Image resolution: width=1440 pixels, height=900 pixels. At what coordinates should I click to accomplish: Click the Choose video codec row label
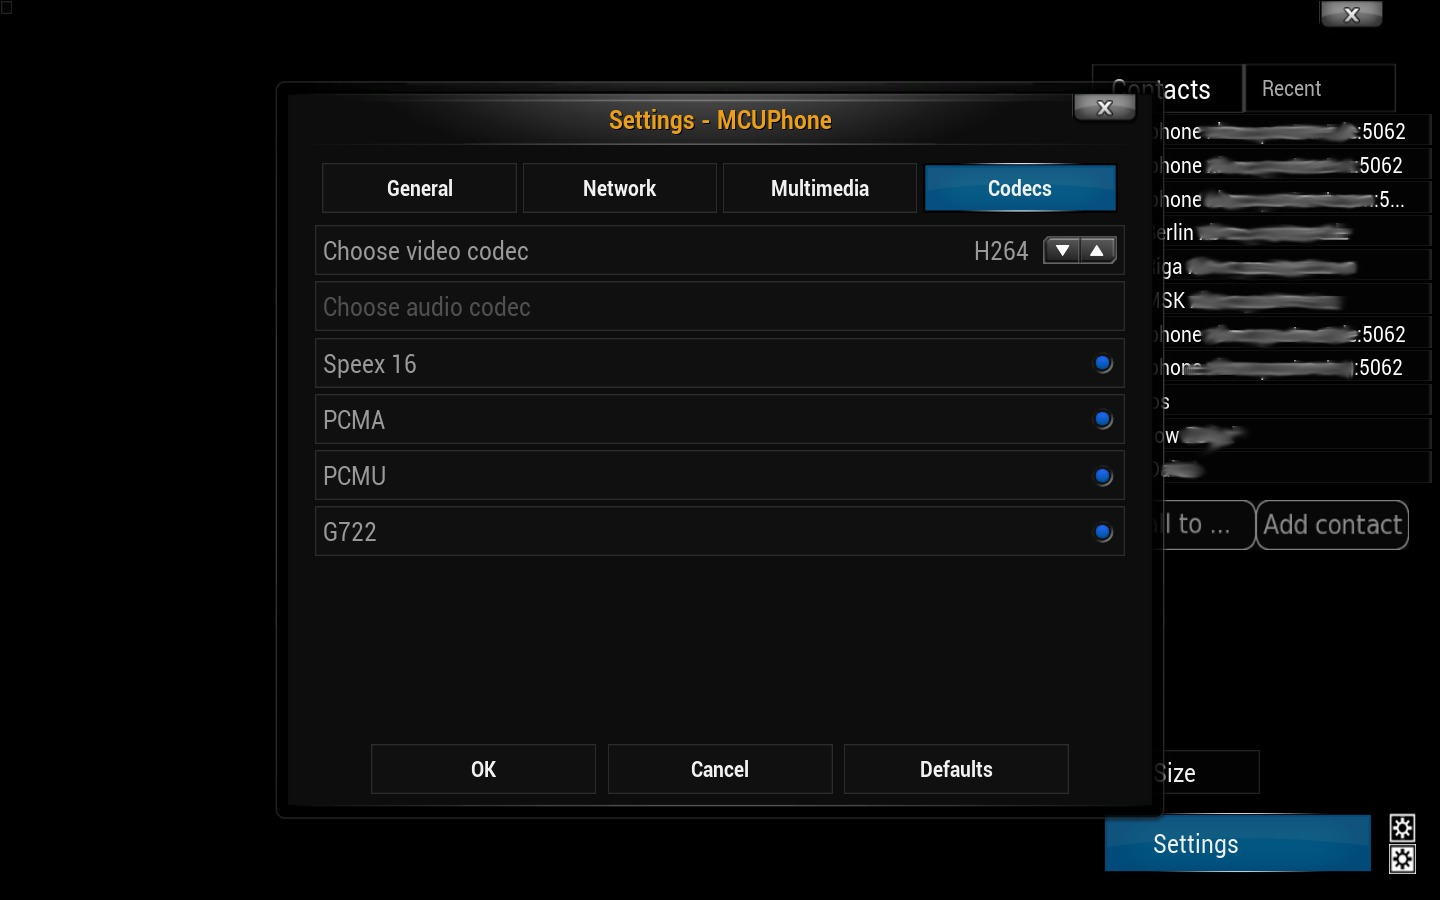tap(425, 251)
